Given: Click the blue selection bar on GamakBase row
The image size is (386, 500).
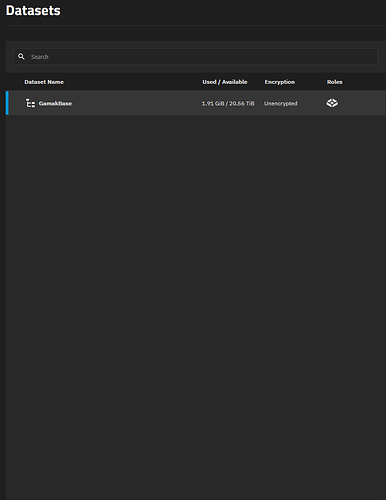Looking at the screenshot, I should coord(7,103).
